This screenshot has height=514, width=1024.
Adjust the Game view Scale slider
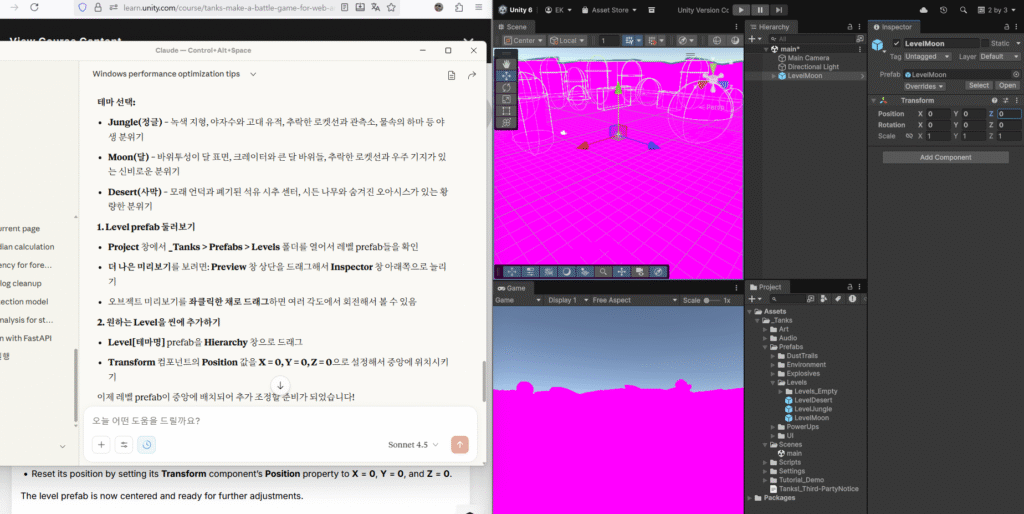708,300
